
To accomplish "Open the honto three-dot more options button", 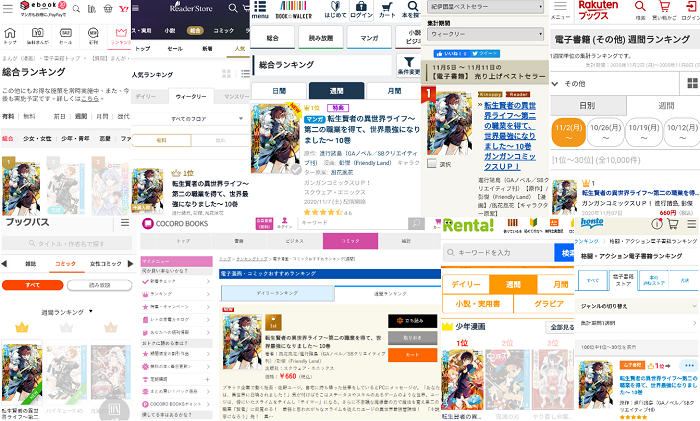I will 689,365.
